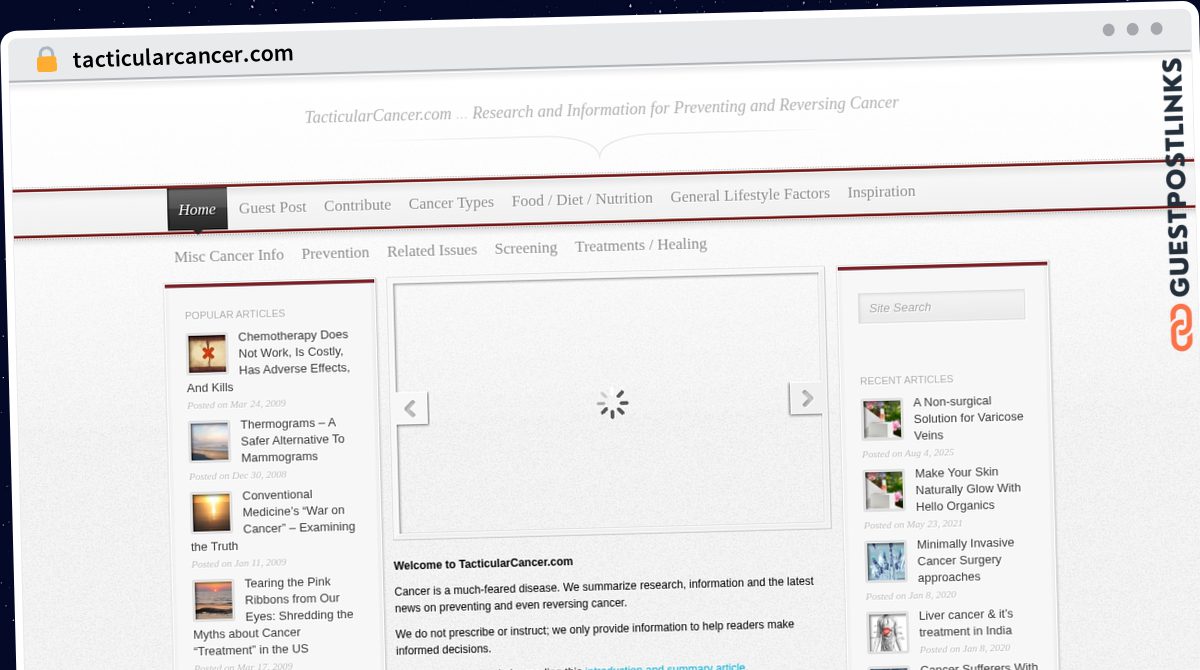
Task: Open Tearing the Pink Ribbons thumbnail
Action: tap(213, 600)
